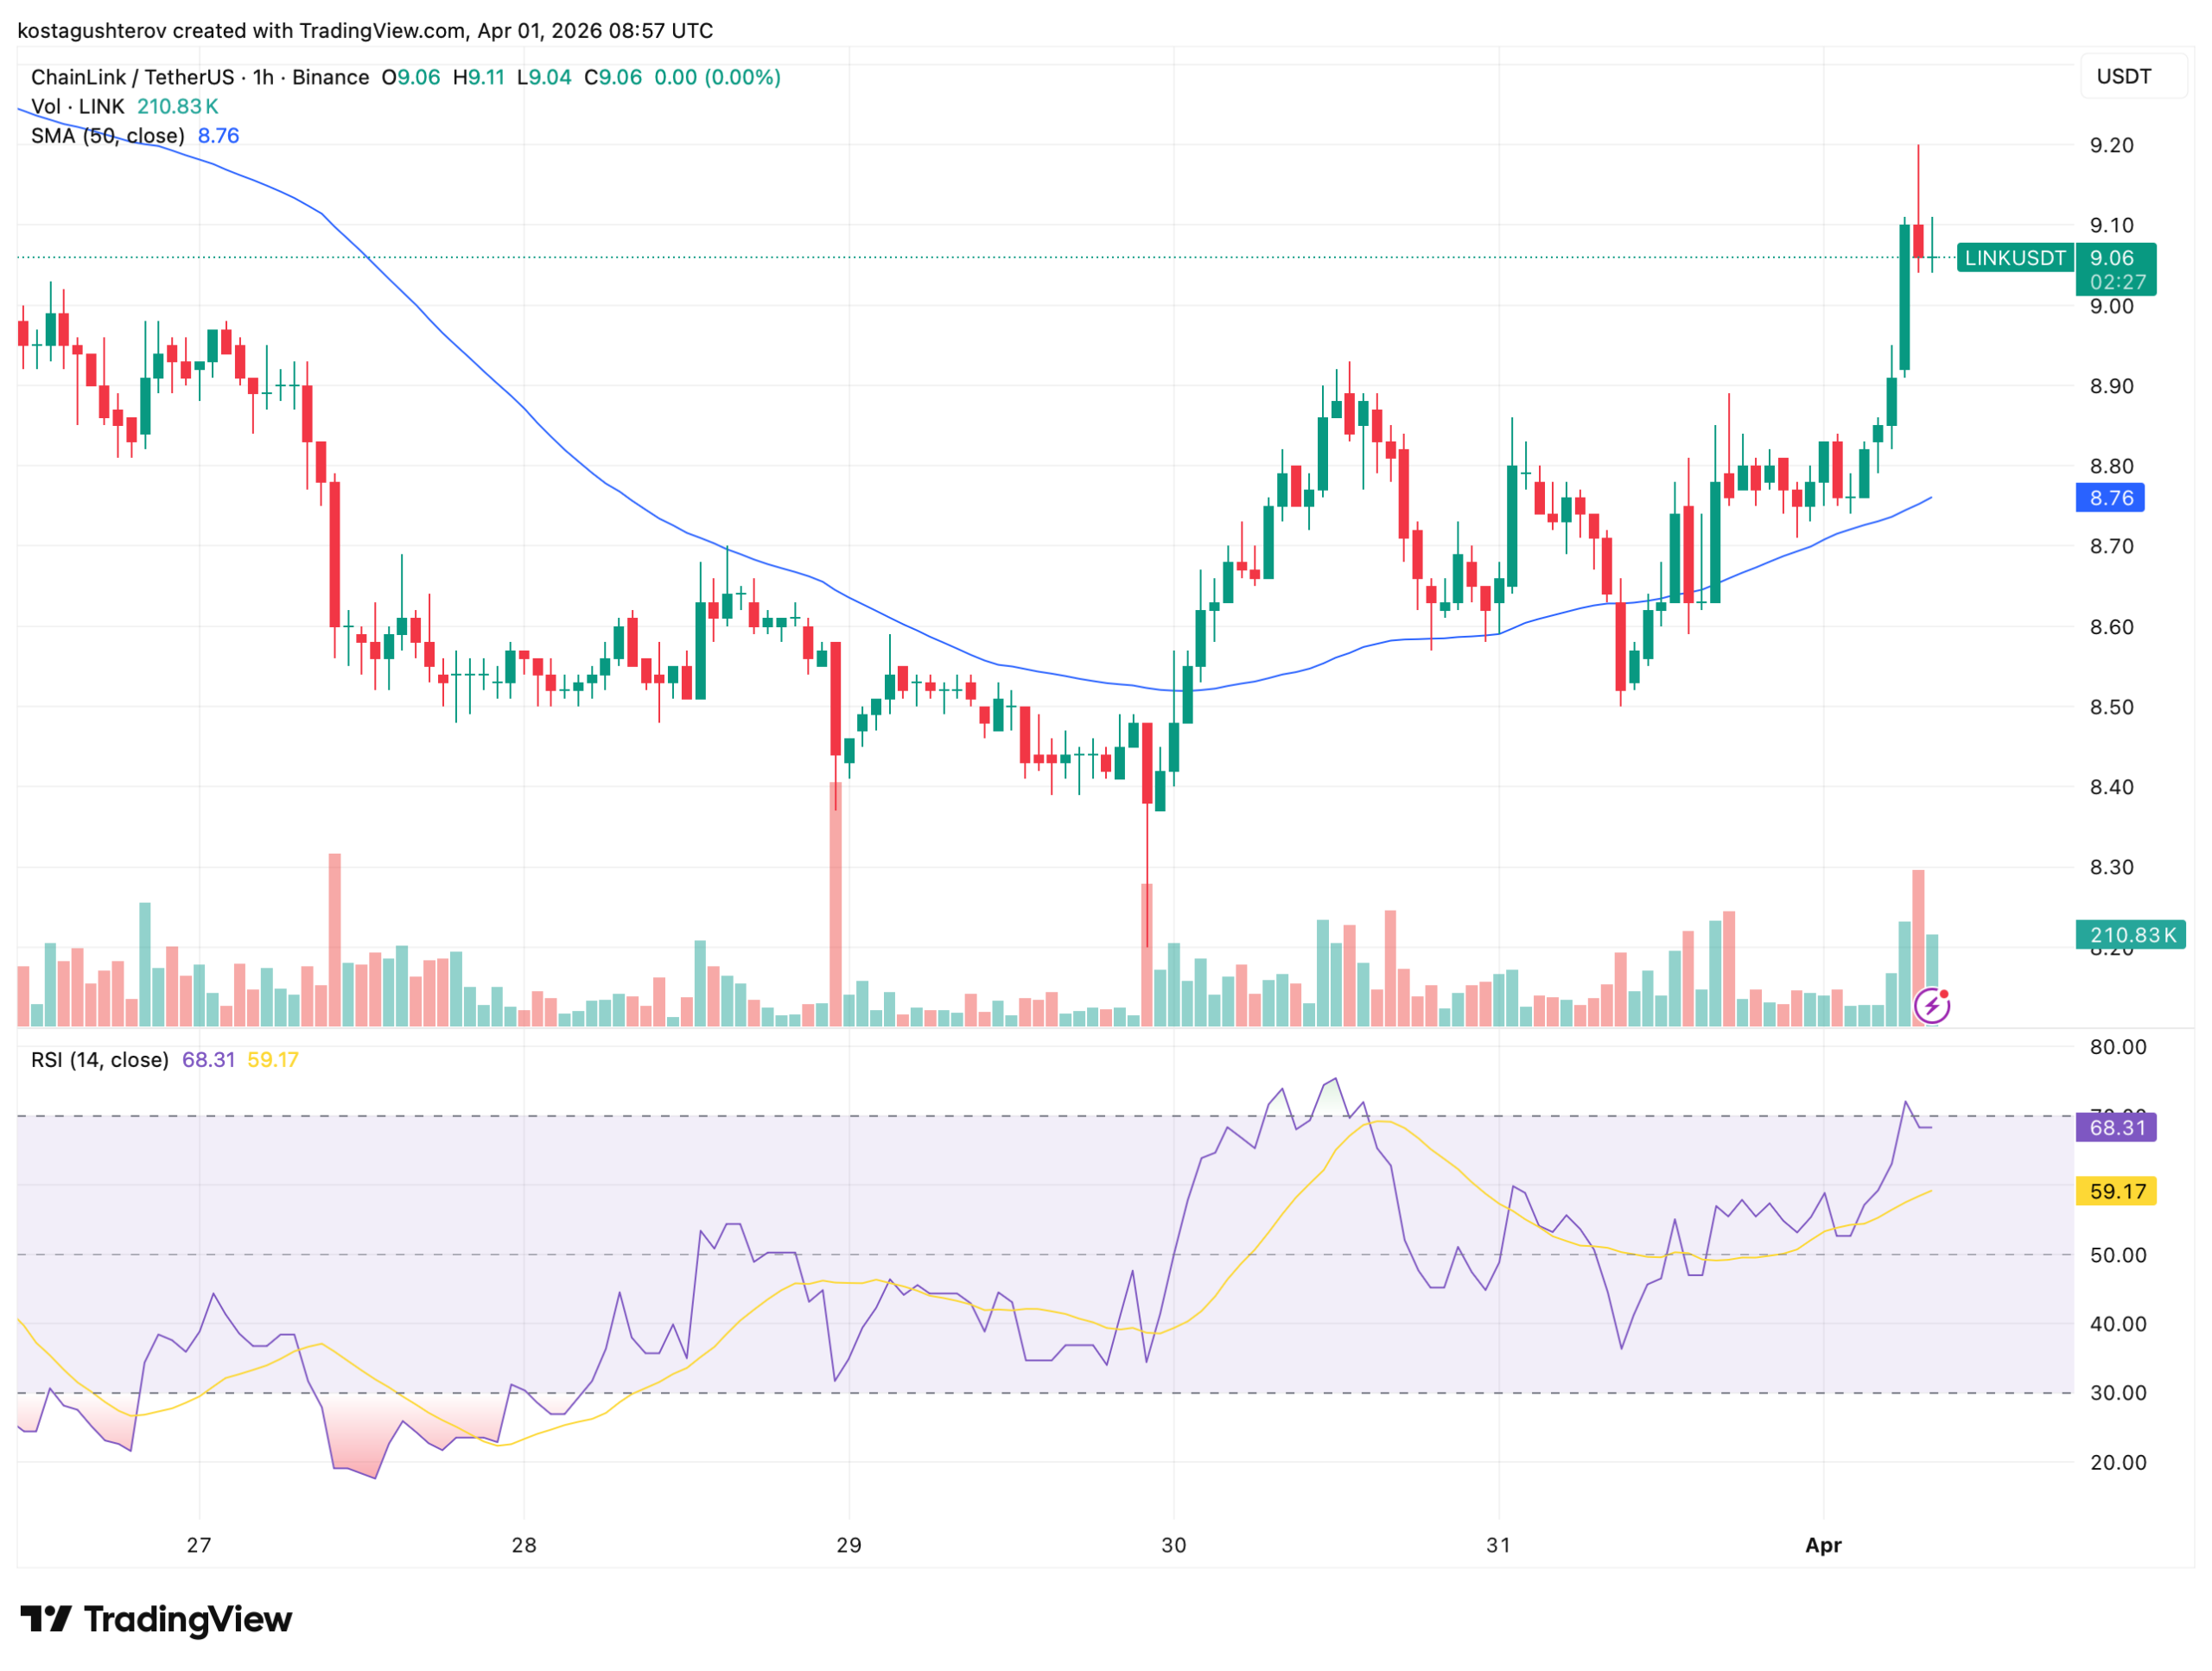
Task: Click the 30 date label on time axis
Action: click(1173, 1545)
